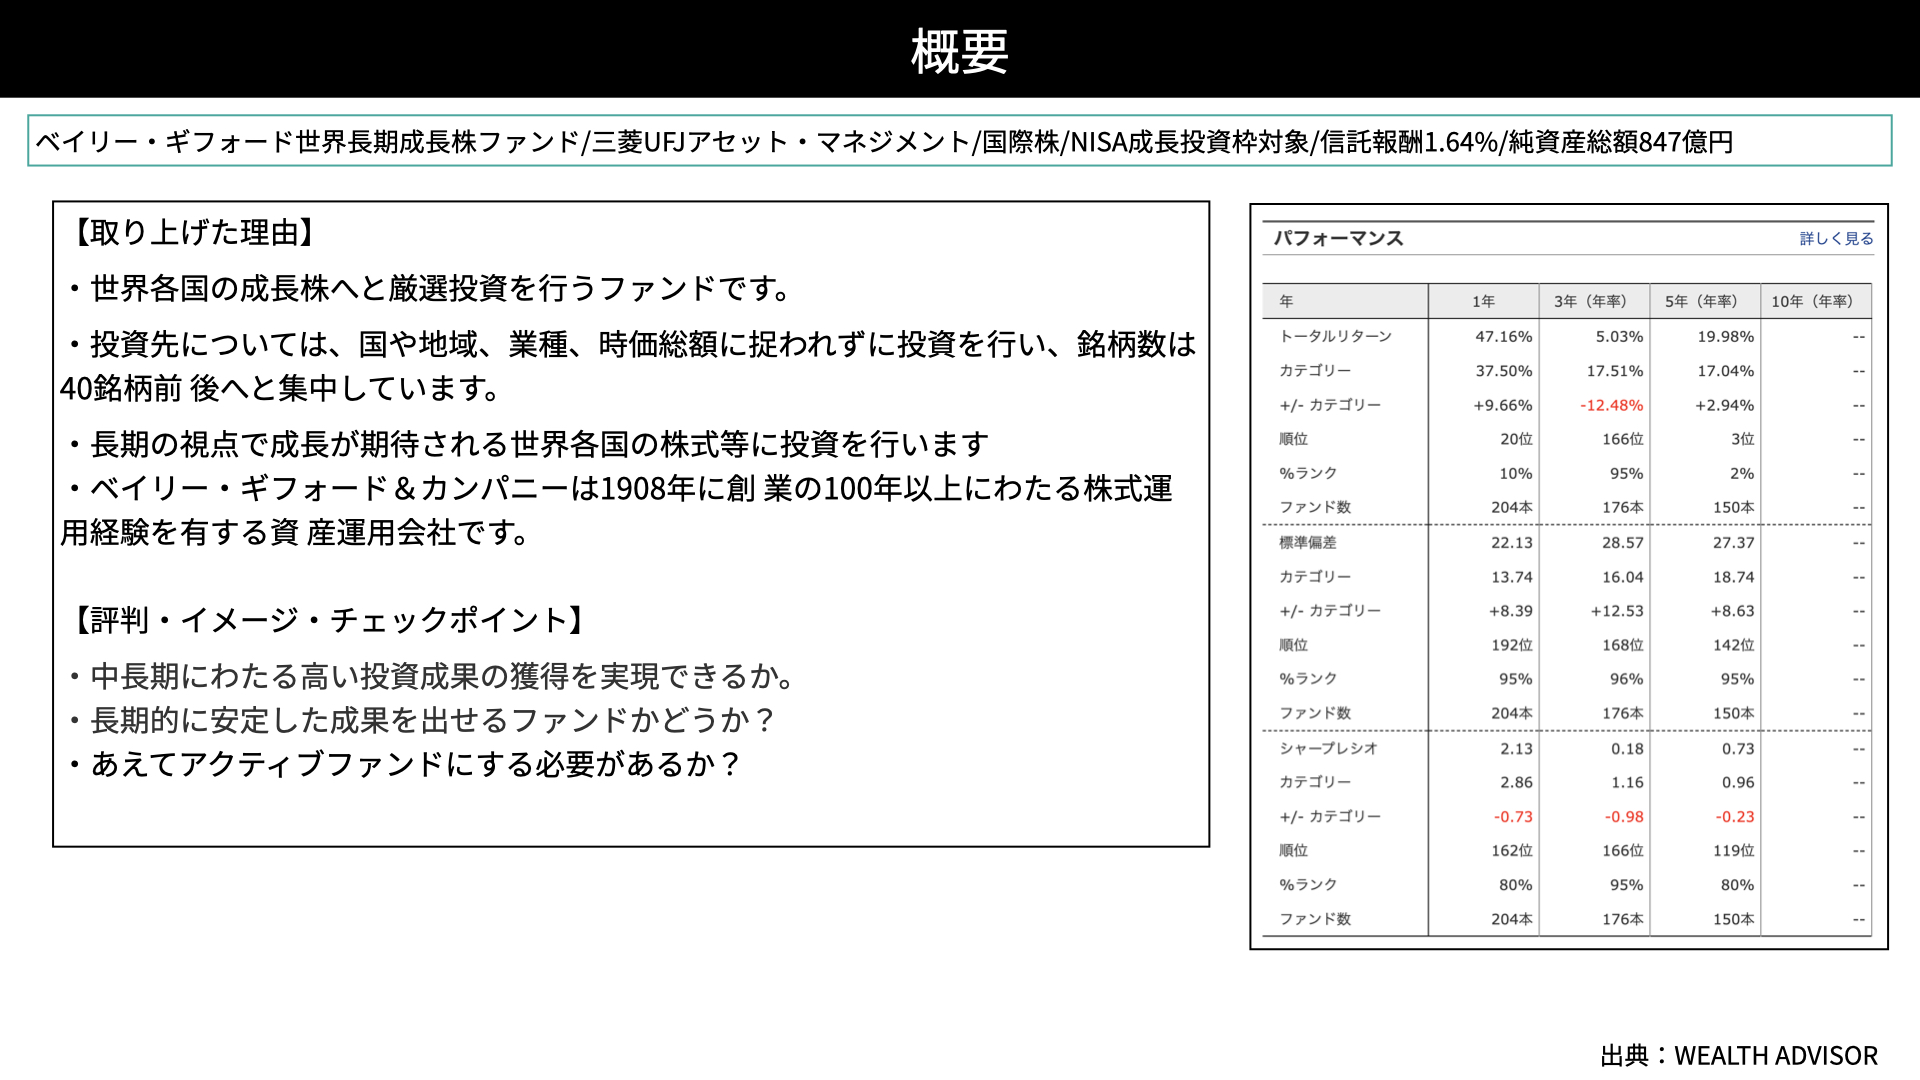Screen dimensions: 1920x1080
Task: Click the red -0.98 Sharpe difference value
Action: point(1624,817)
